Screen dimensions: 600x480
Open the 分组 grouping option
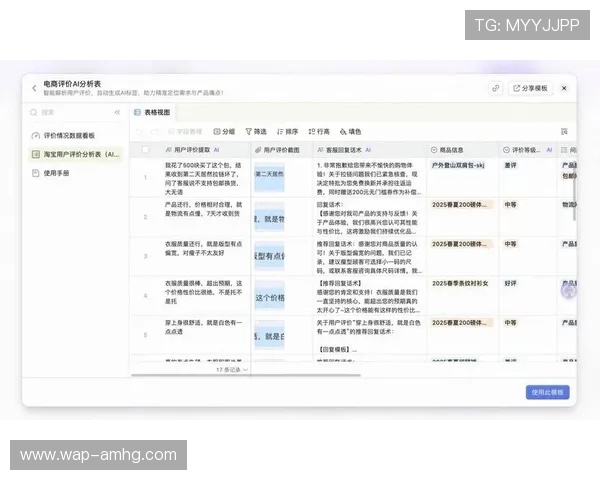[x=224, y=132]
